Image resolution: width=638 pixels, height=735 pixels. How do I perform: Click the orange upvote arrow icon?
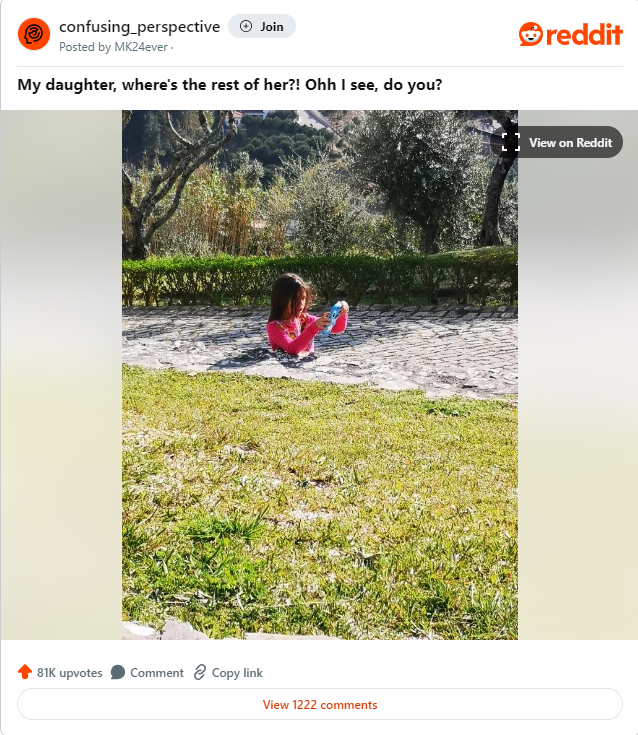(x=25, y=672)
